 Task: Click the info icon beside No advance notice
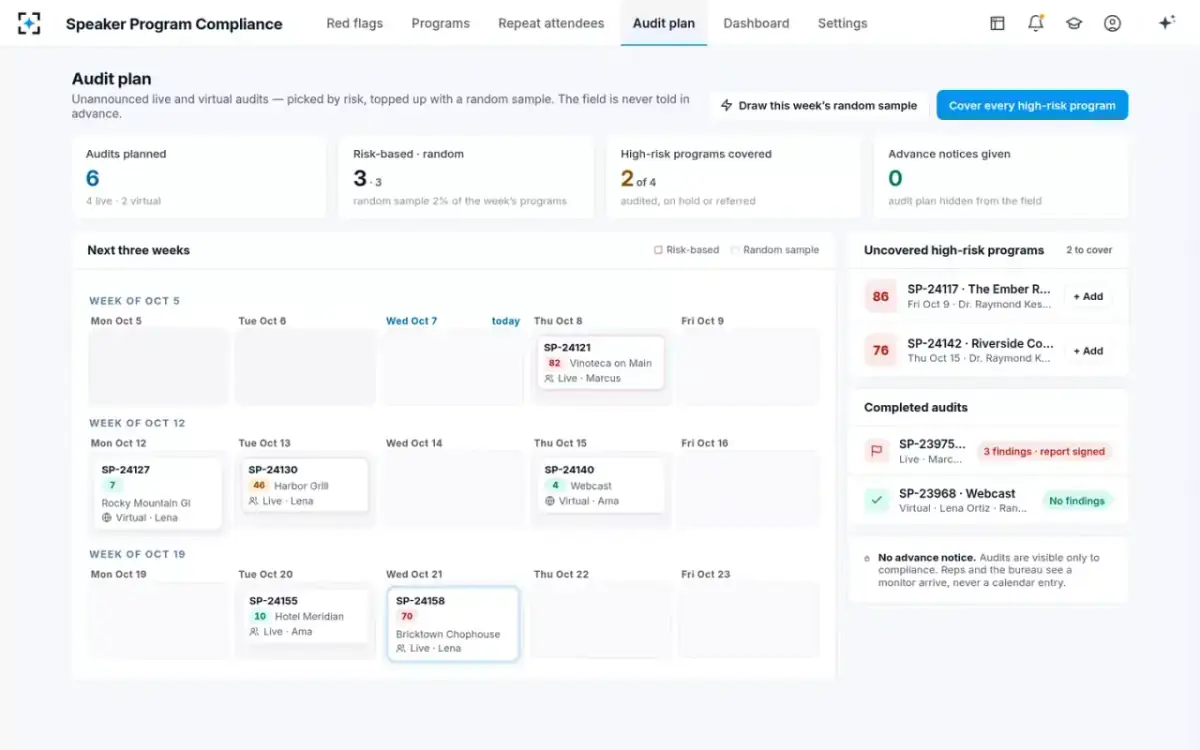866,558
